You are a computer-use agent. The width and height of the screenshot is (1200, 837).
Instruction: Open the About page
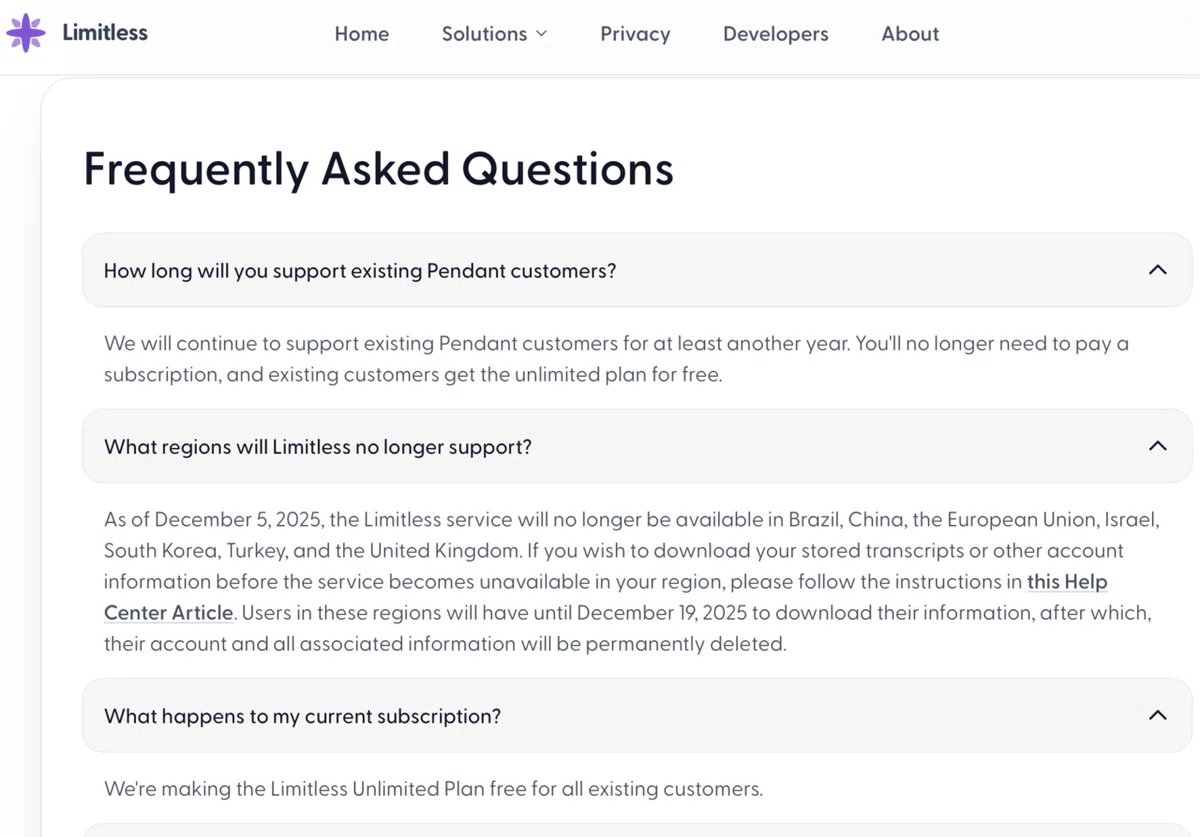pos(910,34)
